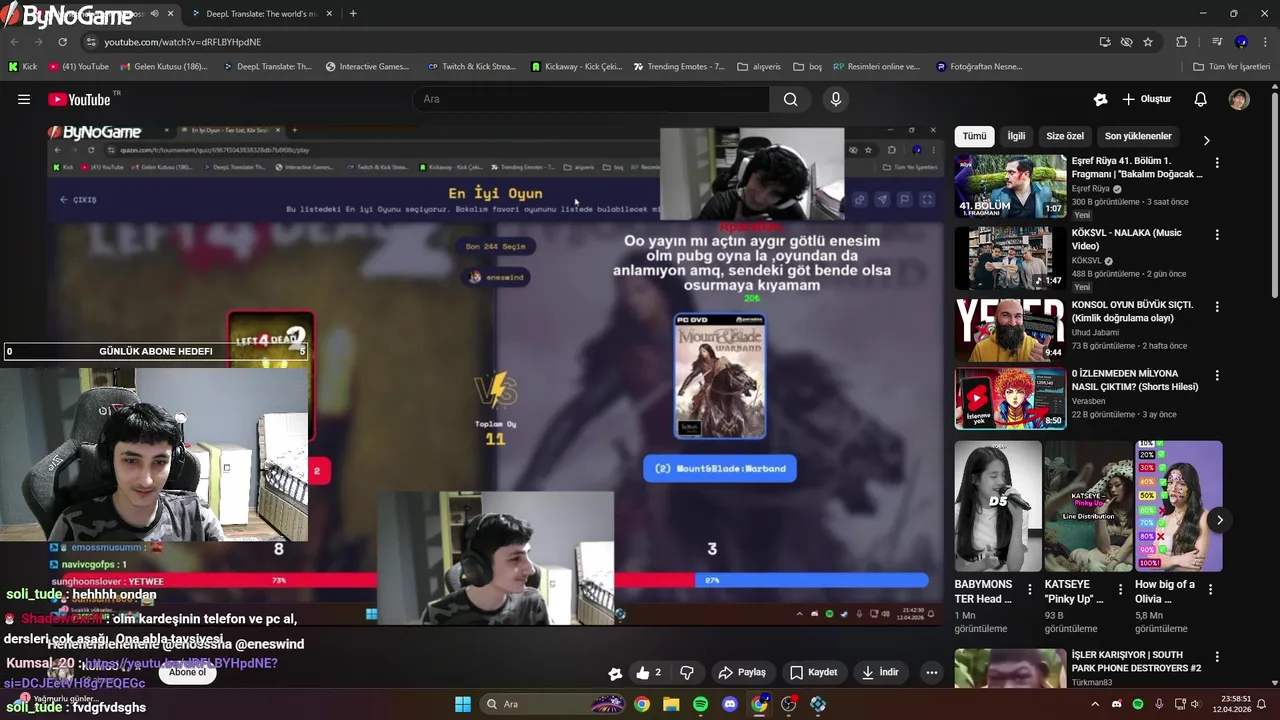Open options for Eşref Rüya video
The image size is (1280, 720).
1217,163
